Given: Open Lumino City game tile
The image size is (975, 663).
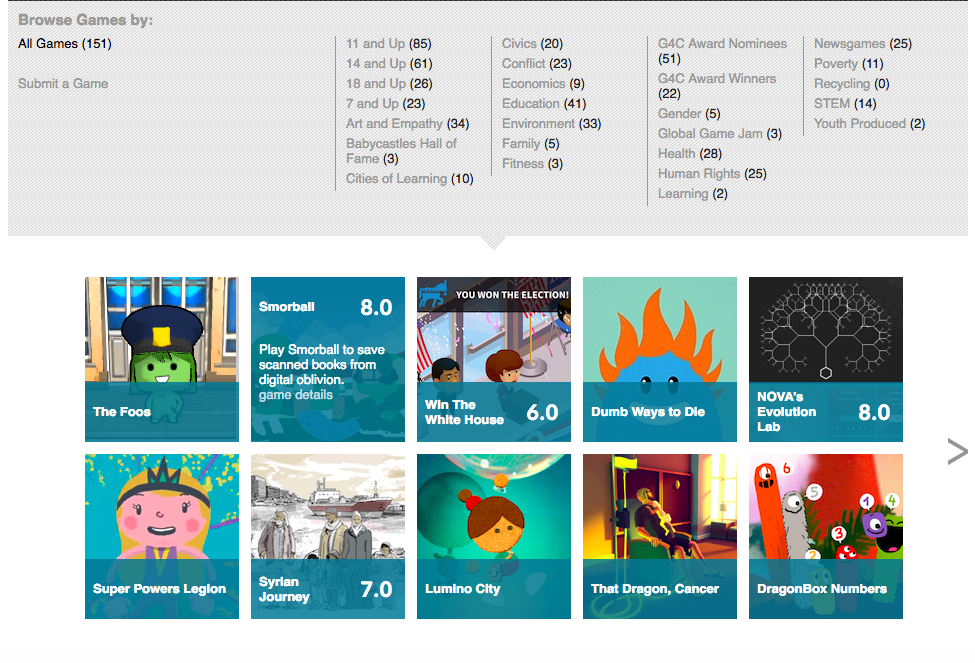Looking at the screenshot, I should [x=494, y=536].
